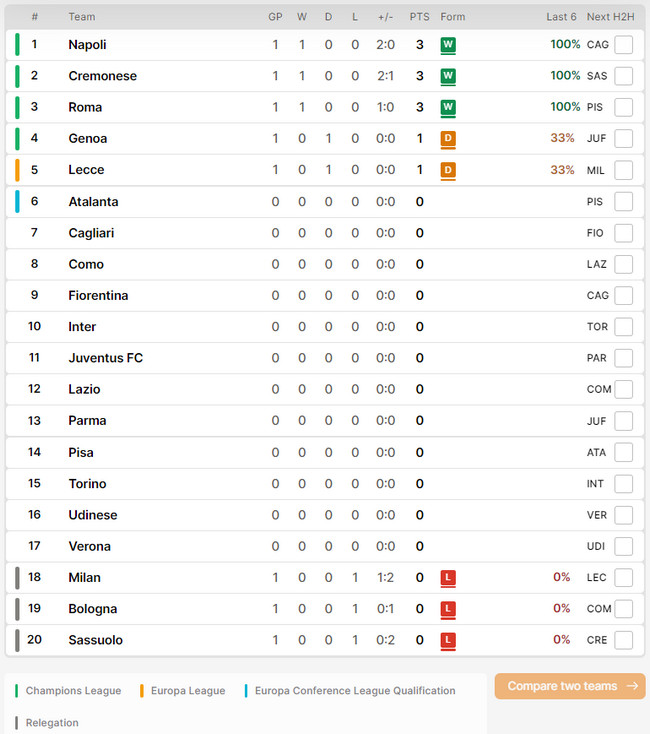Open the Fiorentina team page

click(98, 295)
